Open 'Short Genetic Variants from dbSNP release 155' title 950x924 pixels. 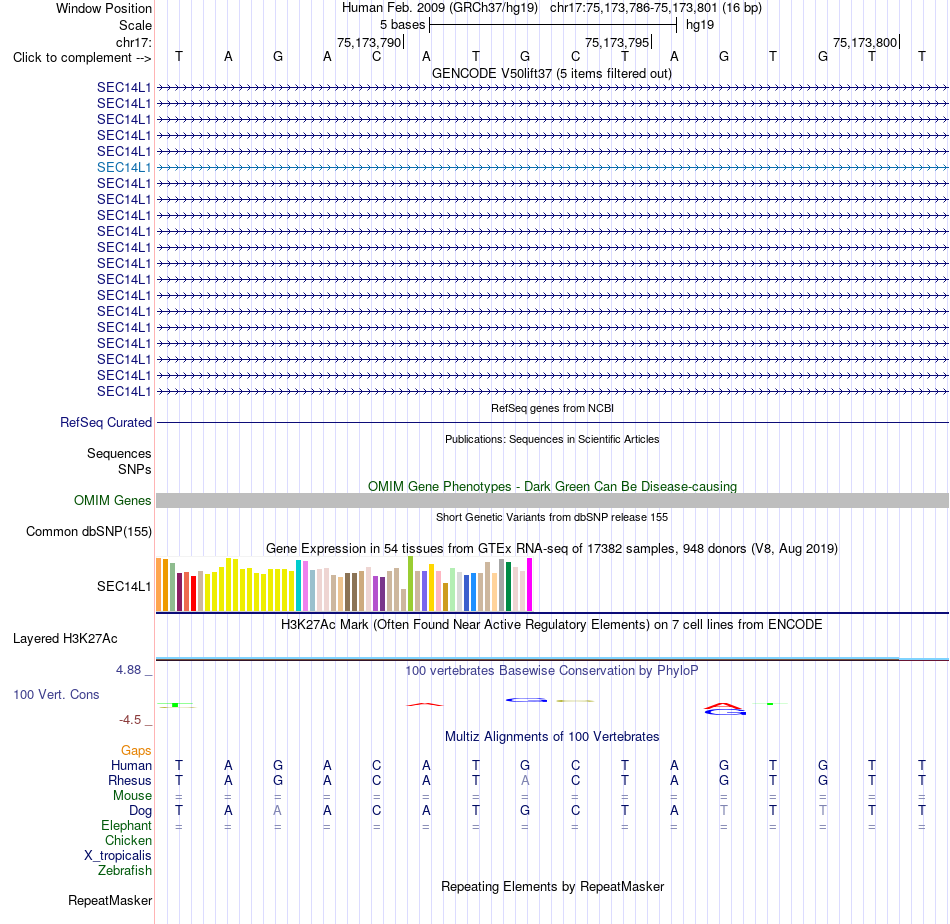pos(552,517)
